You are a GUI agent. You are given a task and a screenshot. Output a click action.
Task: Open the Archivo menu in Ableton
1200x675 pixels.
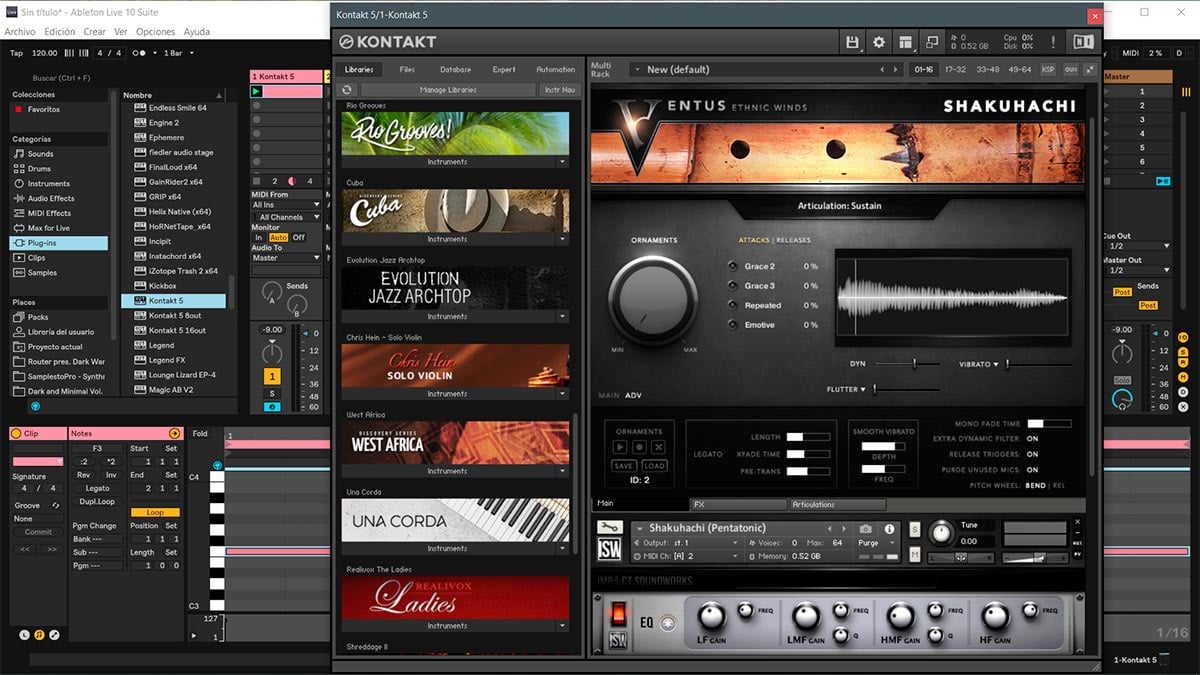tap(20, 32)
